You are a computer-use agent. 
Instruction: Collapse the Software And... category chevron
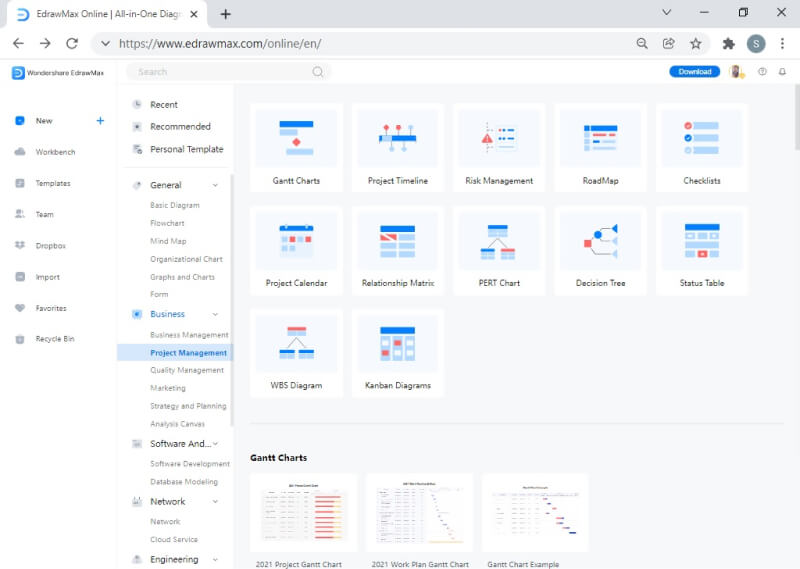pos(215,444)
